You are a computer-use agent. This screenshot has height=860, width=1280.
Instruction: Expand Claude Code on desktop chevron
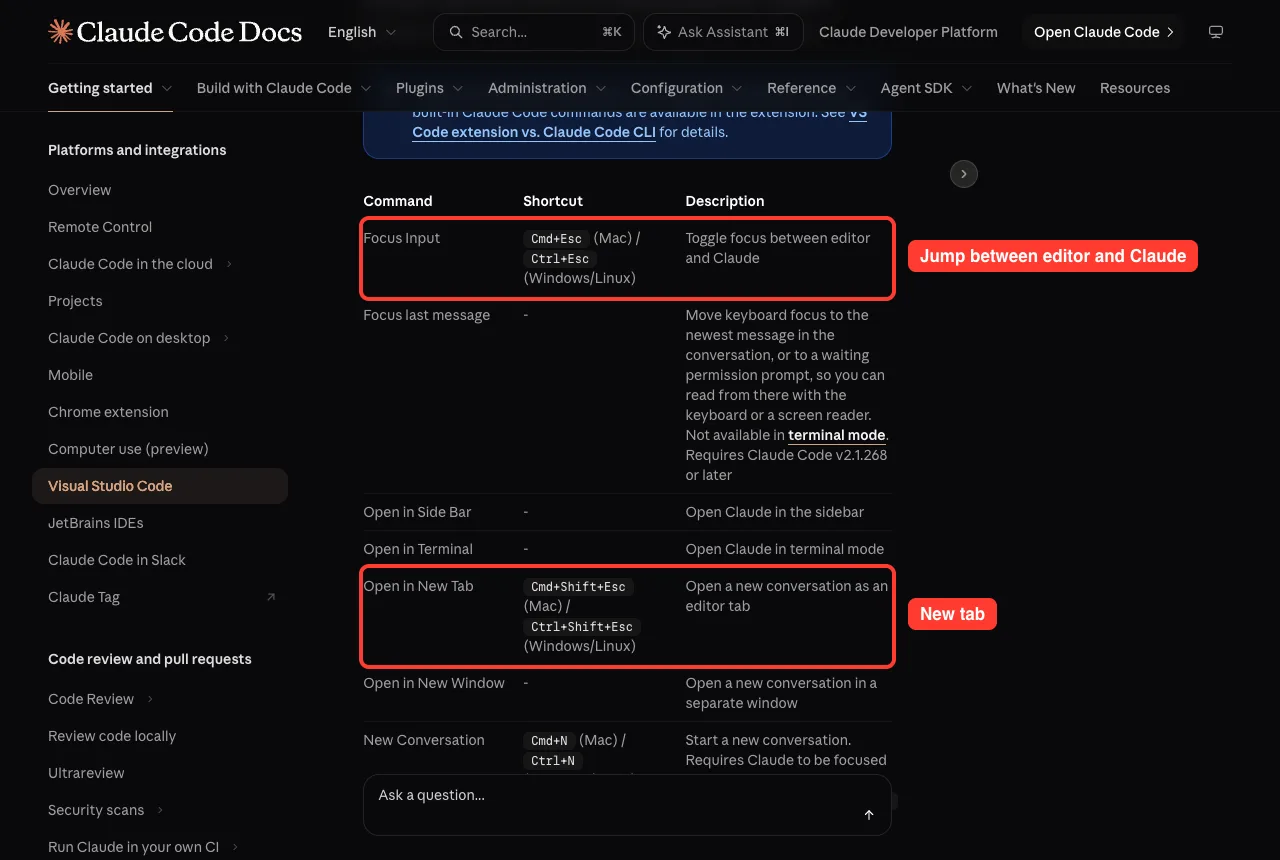(227, 338)
